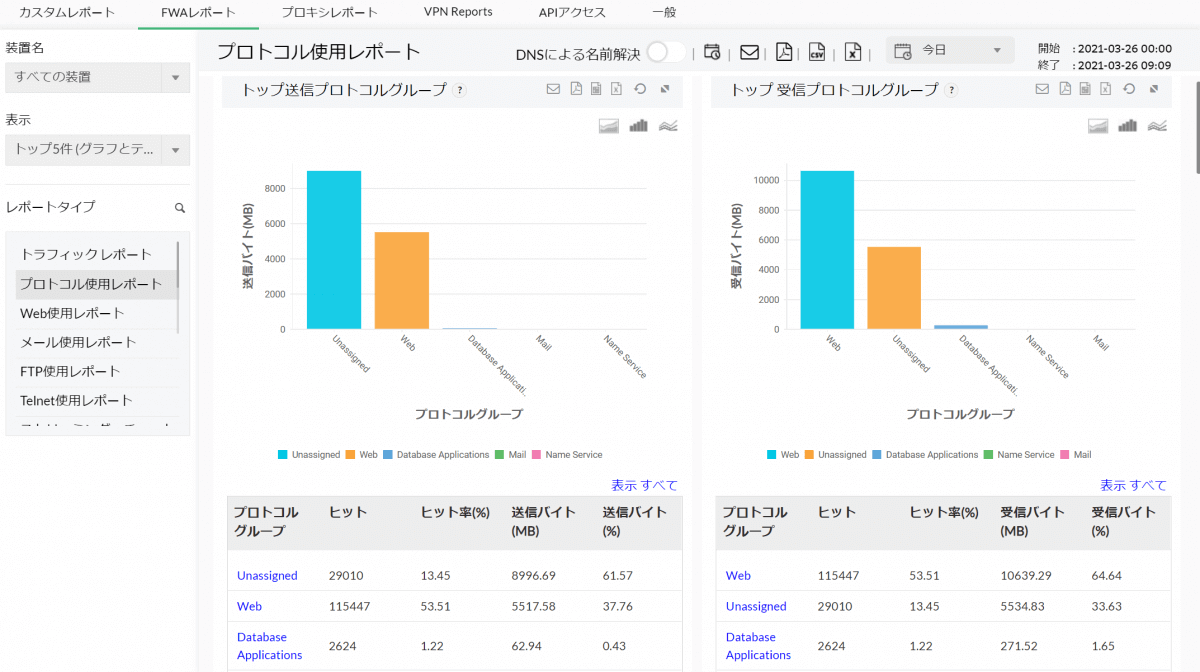1200x672 pixels.
Task: Refresh the トップ送信プロトコルグループ widget
Action: coord(640,90)
